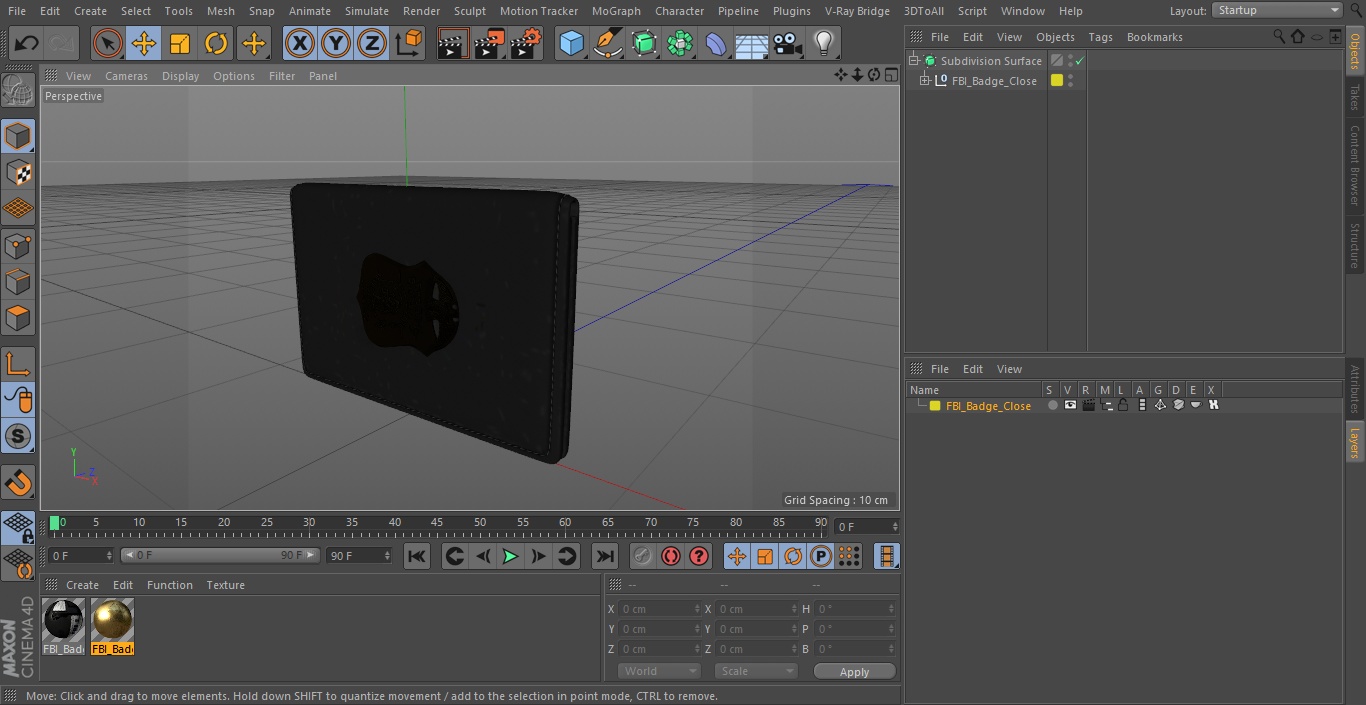This screenshot has height=705, width=1366.
Task: Open the Deformer objects icon
Action: coord(716,43)
